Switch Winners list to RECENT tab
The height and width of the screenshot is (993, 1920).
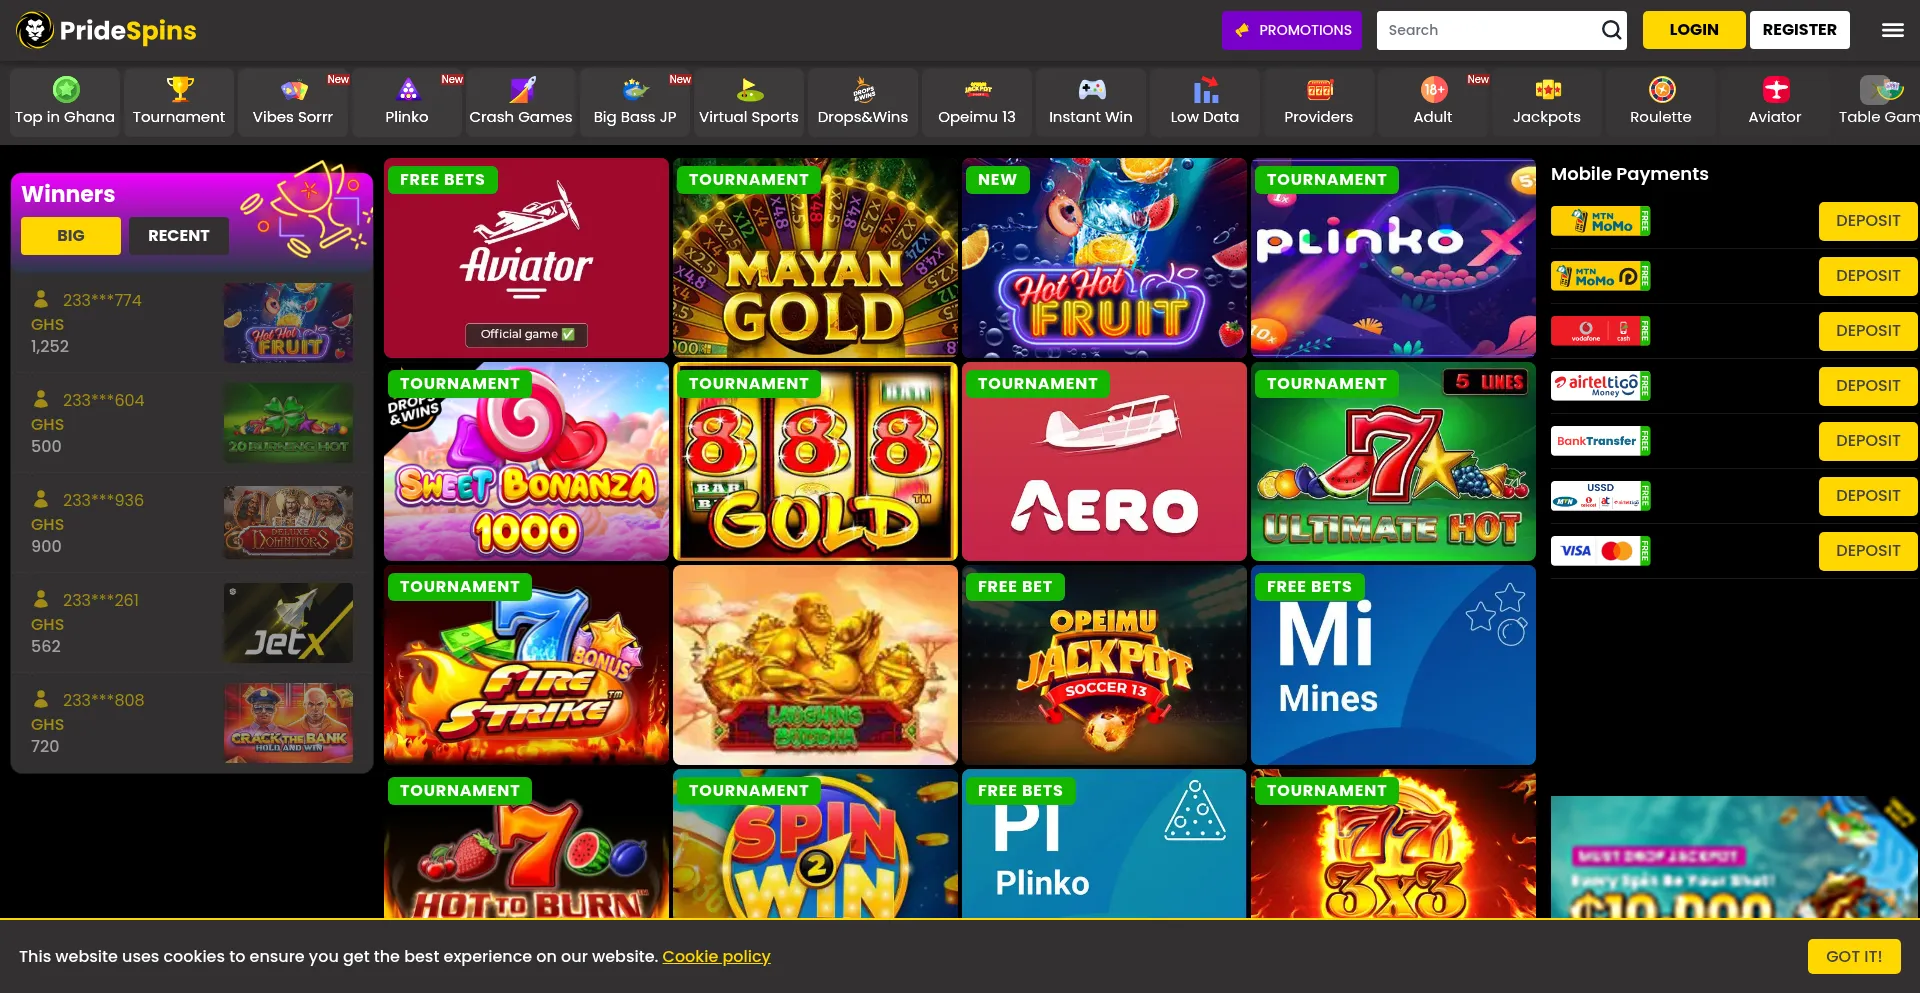pyautogui.click(x=179, y=236)
